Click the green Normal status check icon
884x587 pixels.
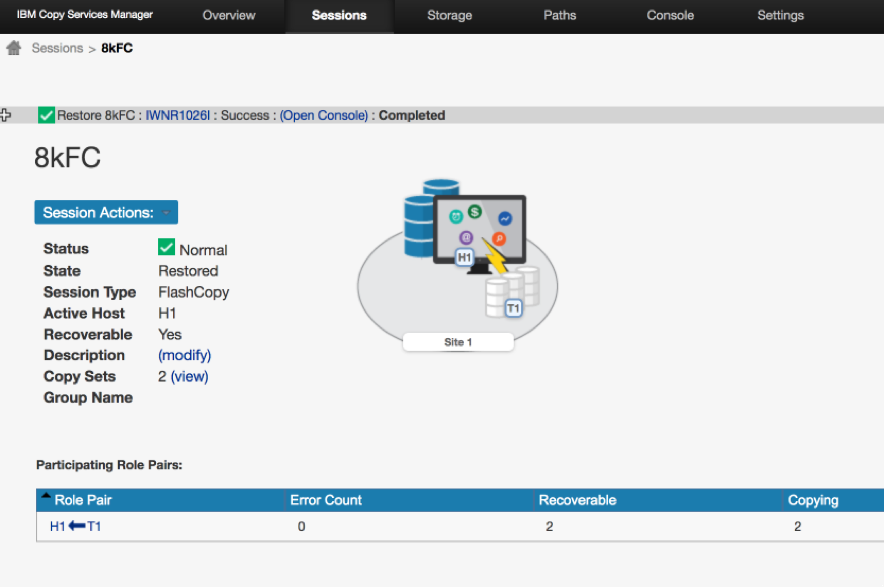pos(166,247)
